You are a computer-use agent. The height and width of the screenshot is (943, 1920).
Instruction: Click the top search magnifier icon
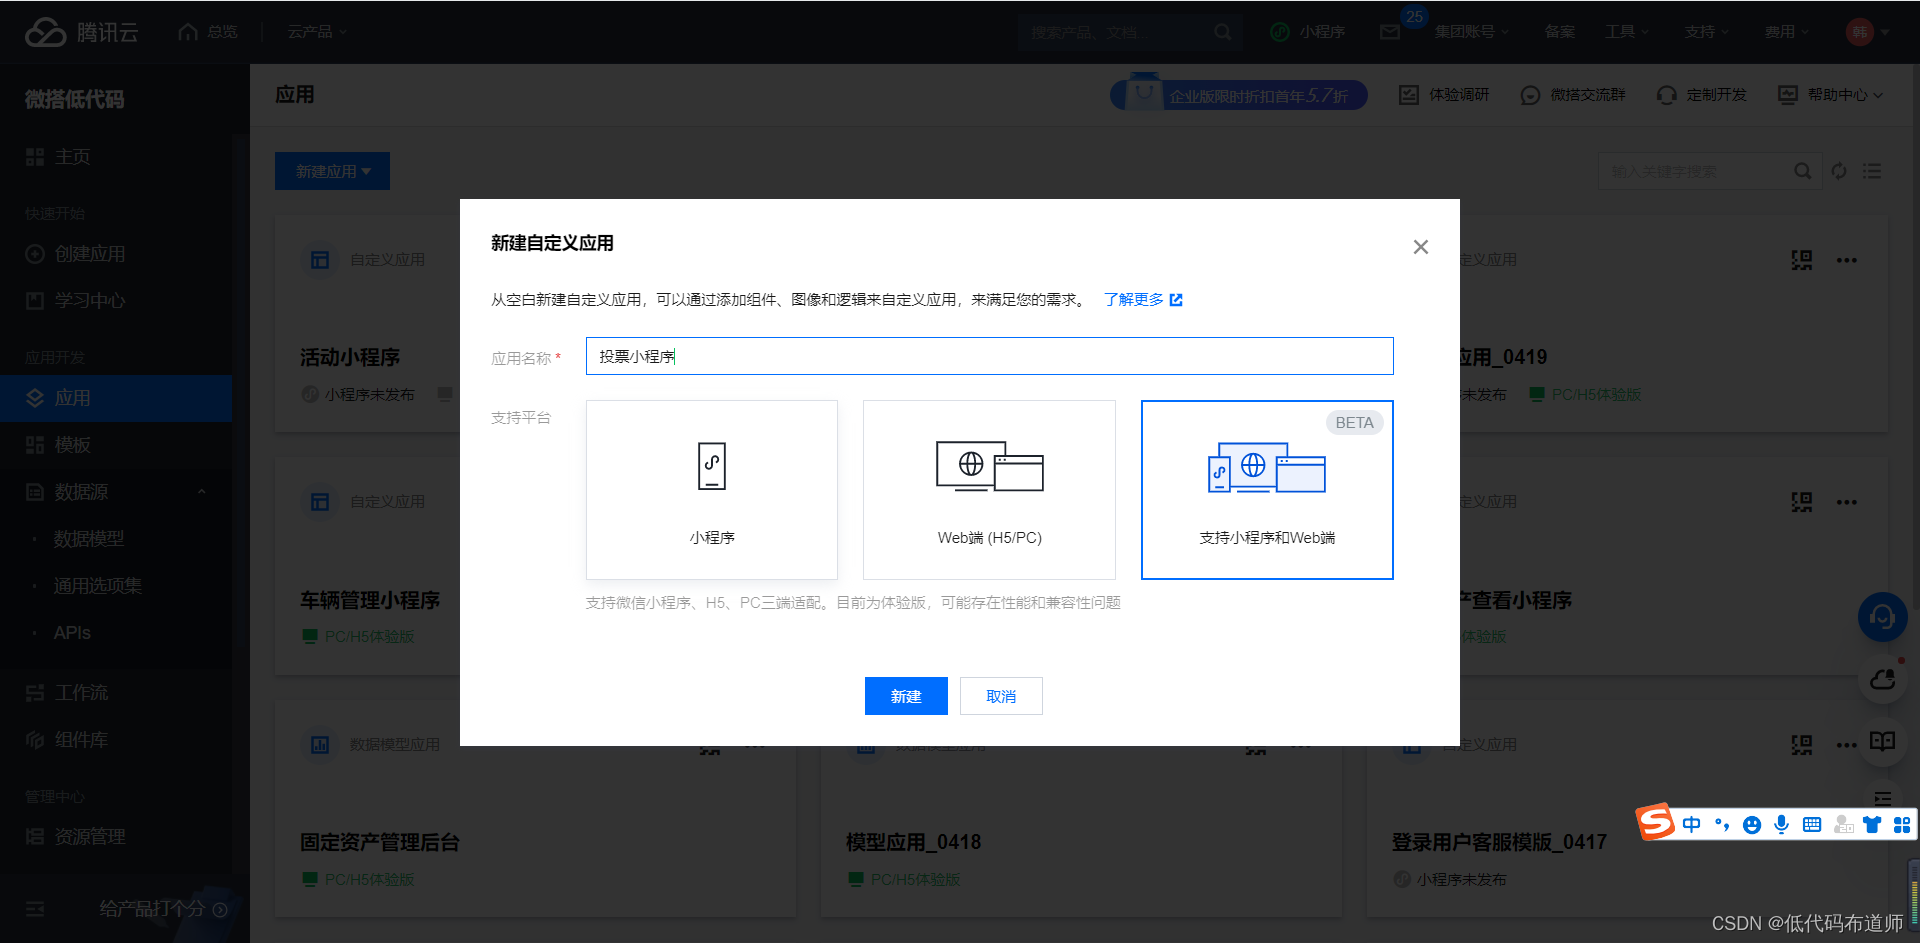coord(1223,32)
